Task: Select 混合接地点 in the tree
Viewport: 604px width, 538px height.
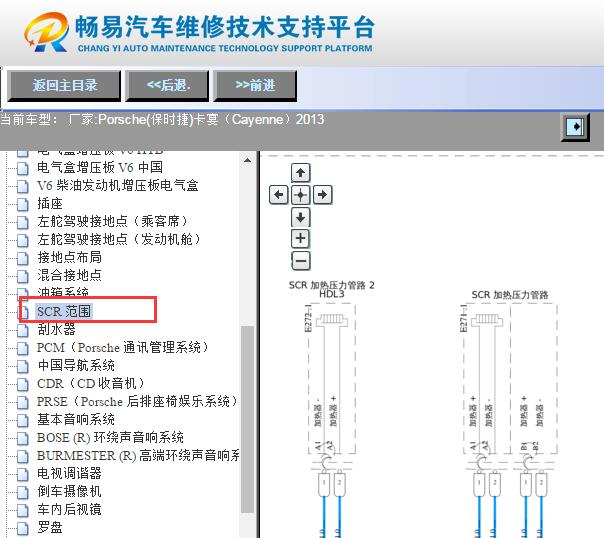Action: tap(69, 276)
